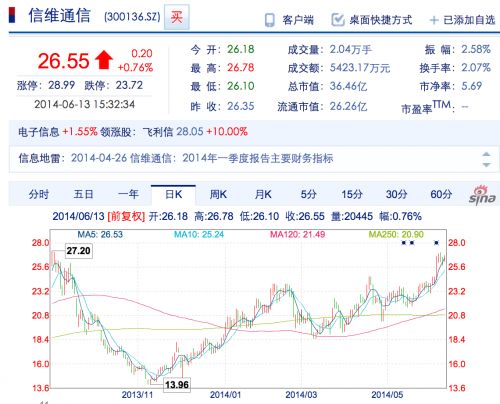Image resolution: width=500 pixels, height=404 pixels.
Task: Switch to the 60分 chart tab
Action: pos(441,194)
